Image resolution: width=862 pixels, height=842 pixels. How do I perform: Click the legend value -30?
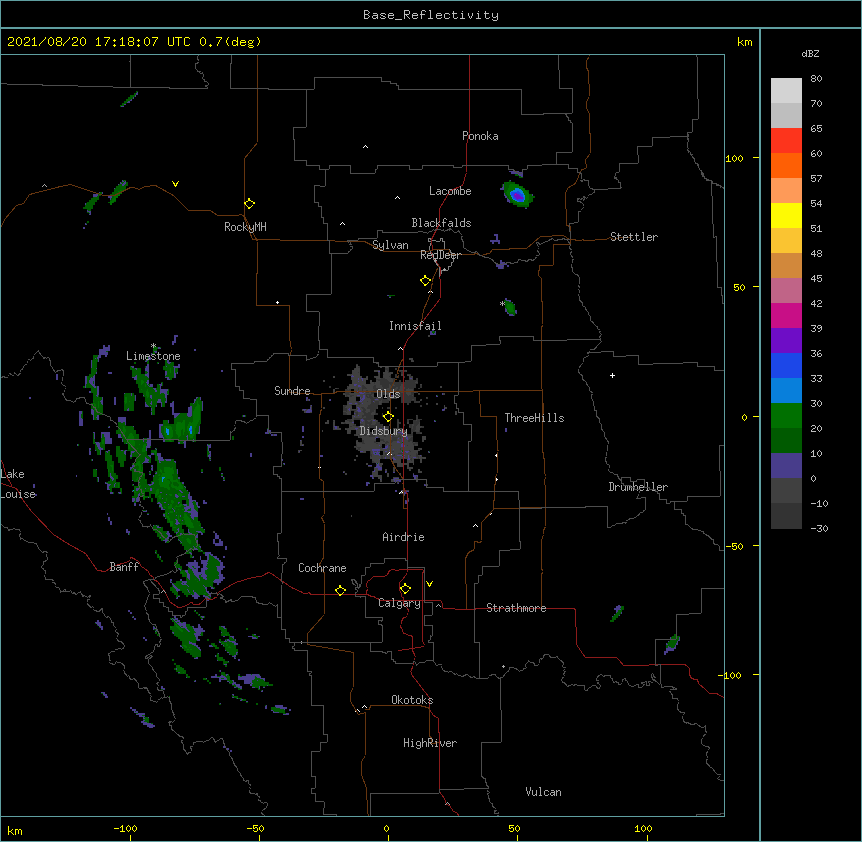point(819,528)
